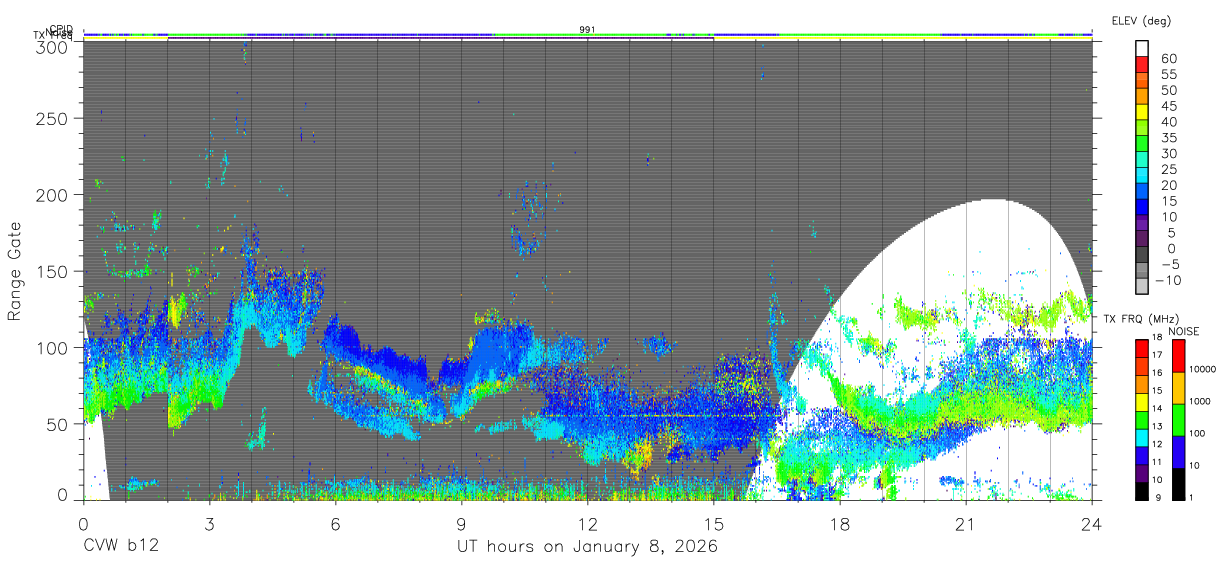
Task: Click the "100" range gate tick label
Action: 53,347
